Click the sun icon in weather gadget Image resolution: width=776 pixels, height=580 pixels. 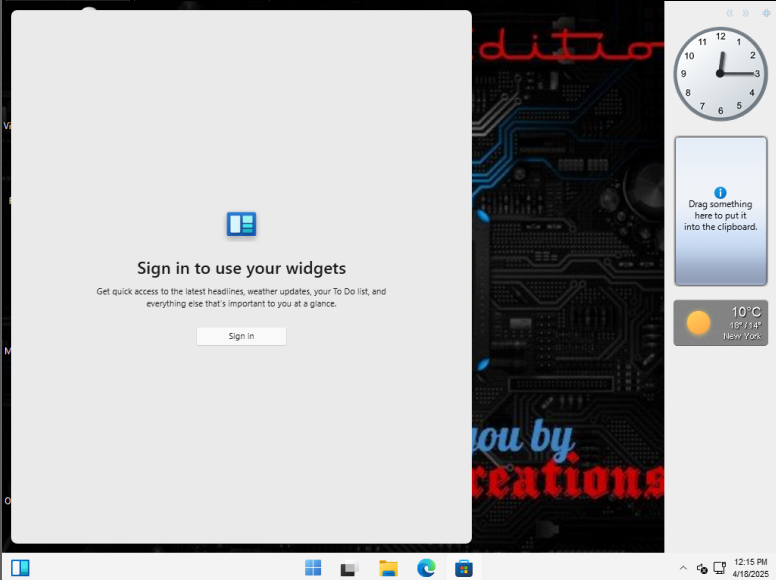[698, 323]
